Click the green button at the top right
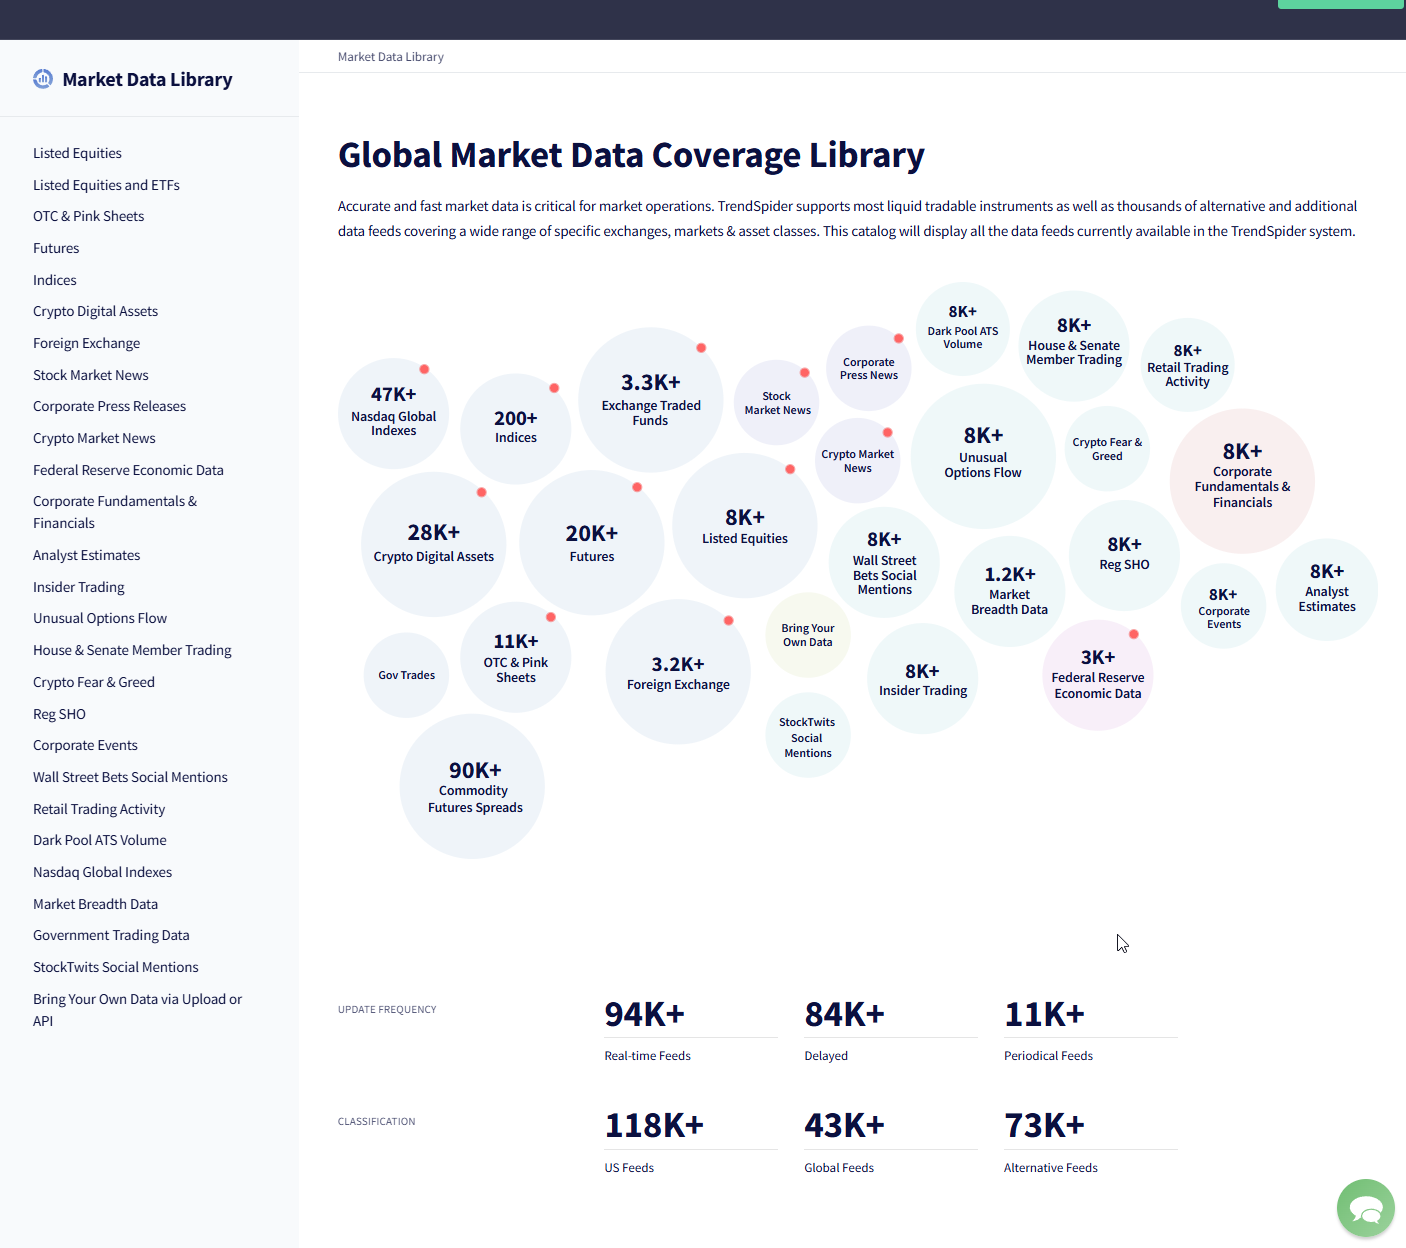The image size is (1406, 1248). [x=1340, y=4]
